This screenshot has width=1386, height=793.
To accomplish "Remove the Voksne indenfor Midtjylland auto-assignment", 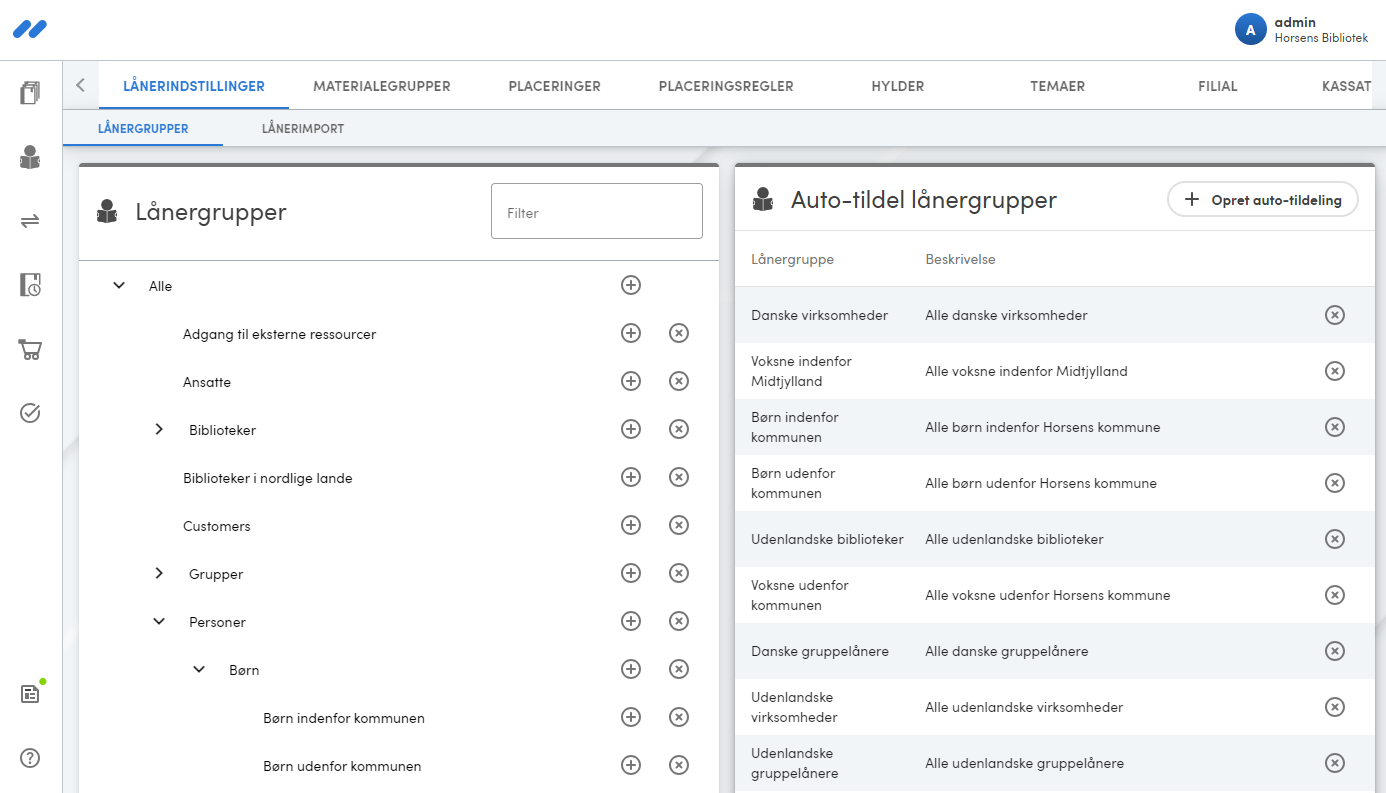I will [x=1335, y=371].
